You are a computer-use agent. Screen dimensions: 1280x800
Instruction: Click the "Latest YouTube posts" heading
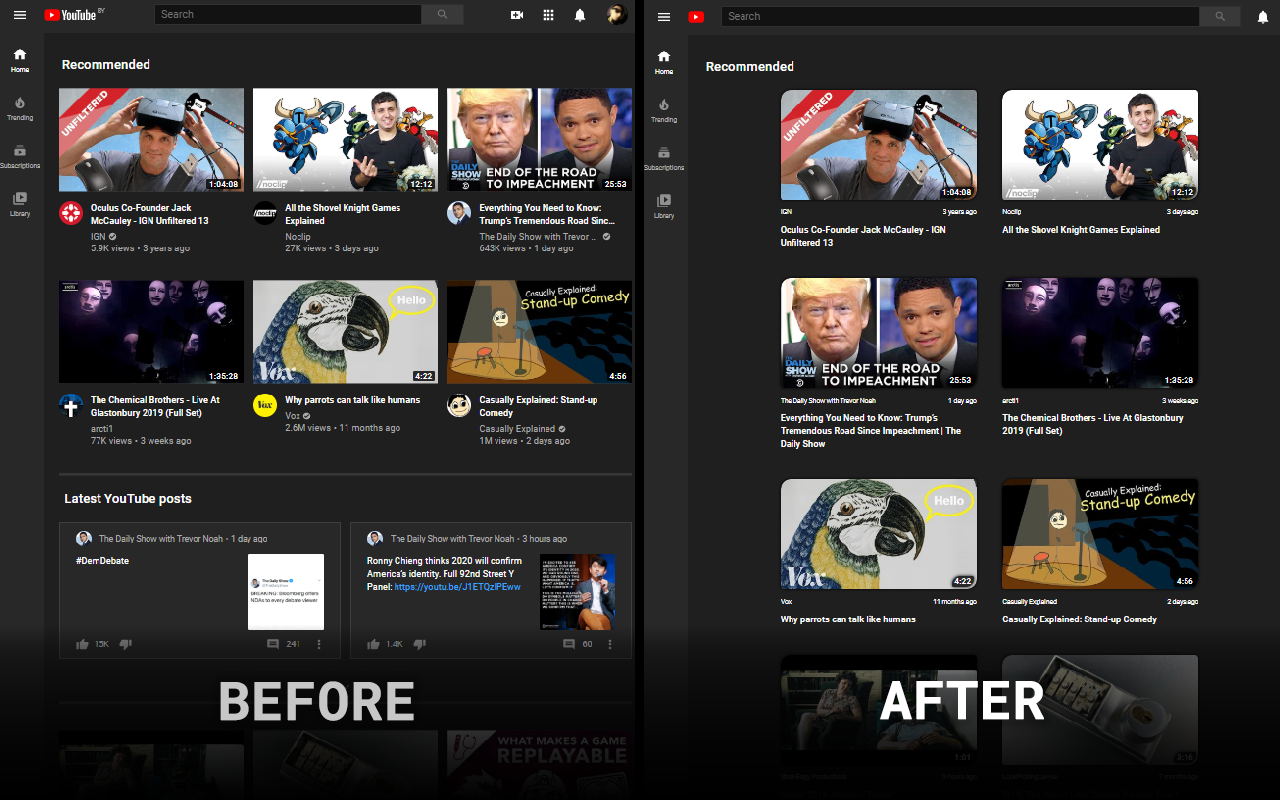(128, 498)
